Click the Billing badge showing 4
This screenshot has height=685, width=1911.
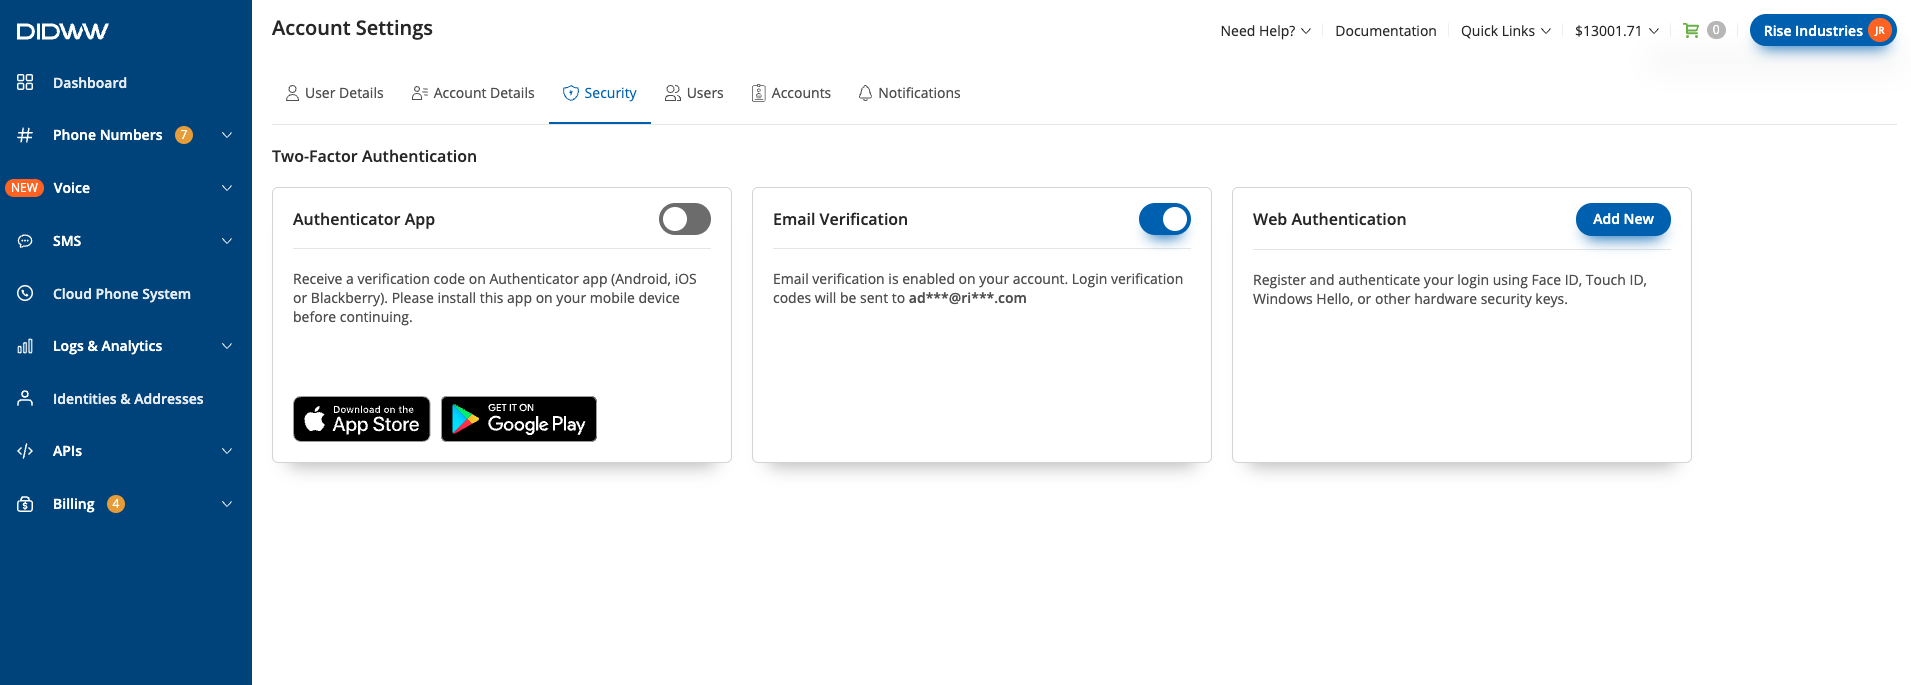[x=116, y=504]
